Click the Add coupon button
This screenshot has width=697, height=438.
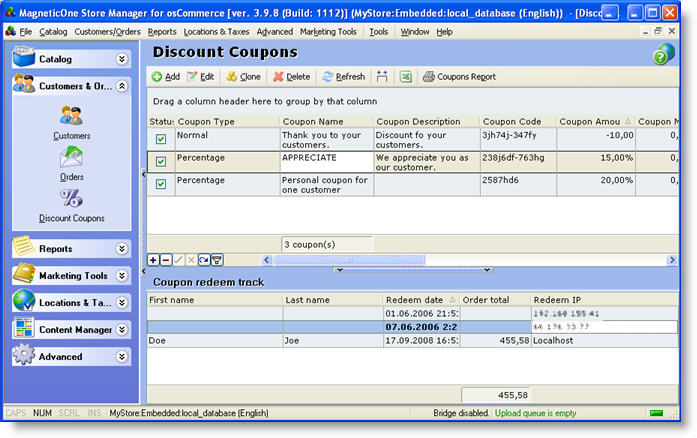[x=166, y=77]
